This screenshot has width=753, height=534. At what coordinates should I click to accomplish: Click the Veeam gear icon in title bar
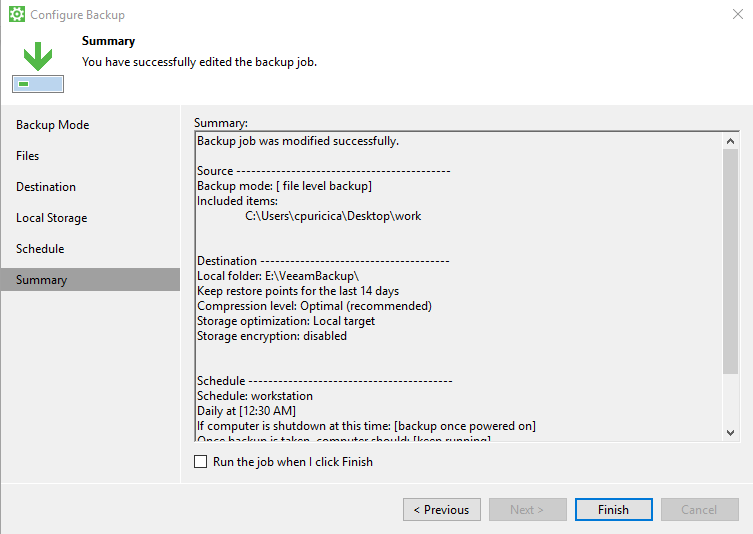point(17,14)
